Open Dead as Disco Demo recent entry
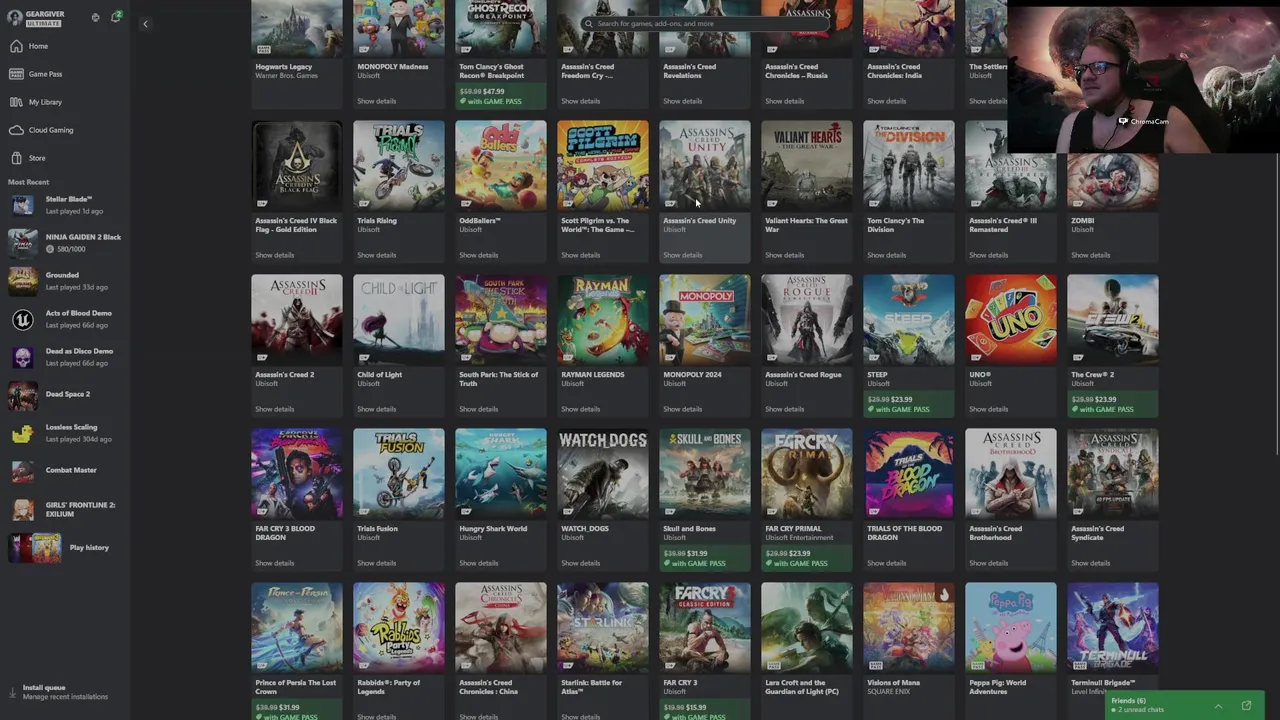This screenshot has height=720, width=1280. (64, 357)
